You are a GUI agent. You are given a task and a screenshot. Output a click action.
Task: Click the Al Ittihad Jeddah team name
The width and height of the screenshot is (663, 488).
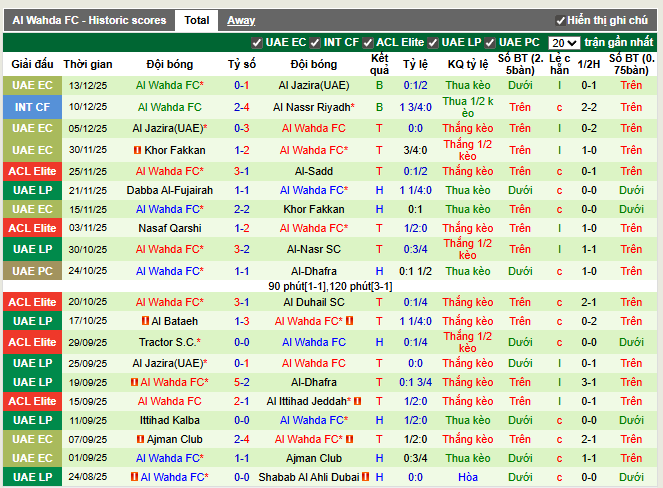309,401
